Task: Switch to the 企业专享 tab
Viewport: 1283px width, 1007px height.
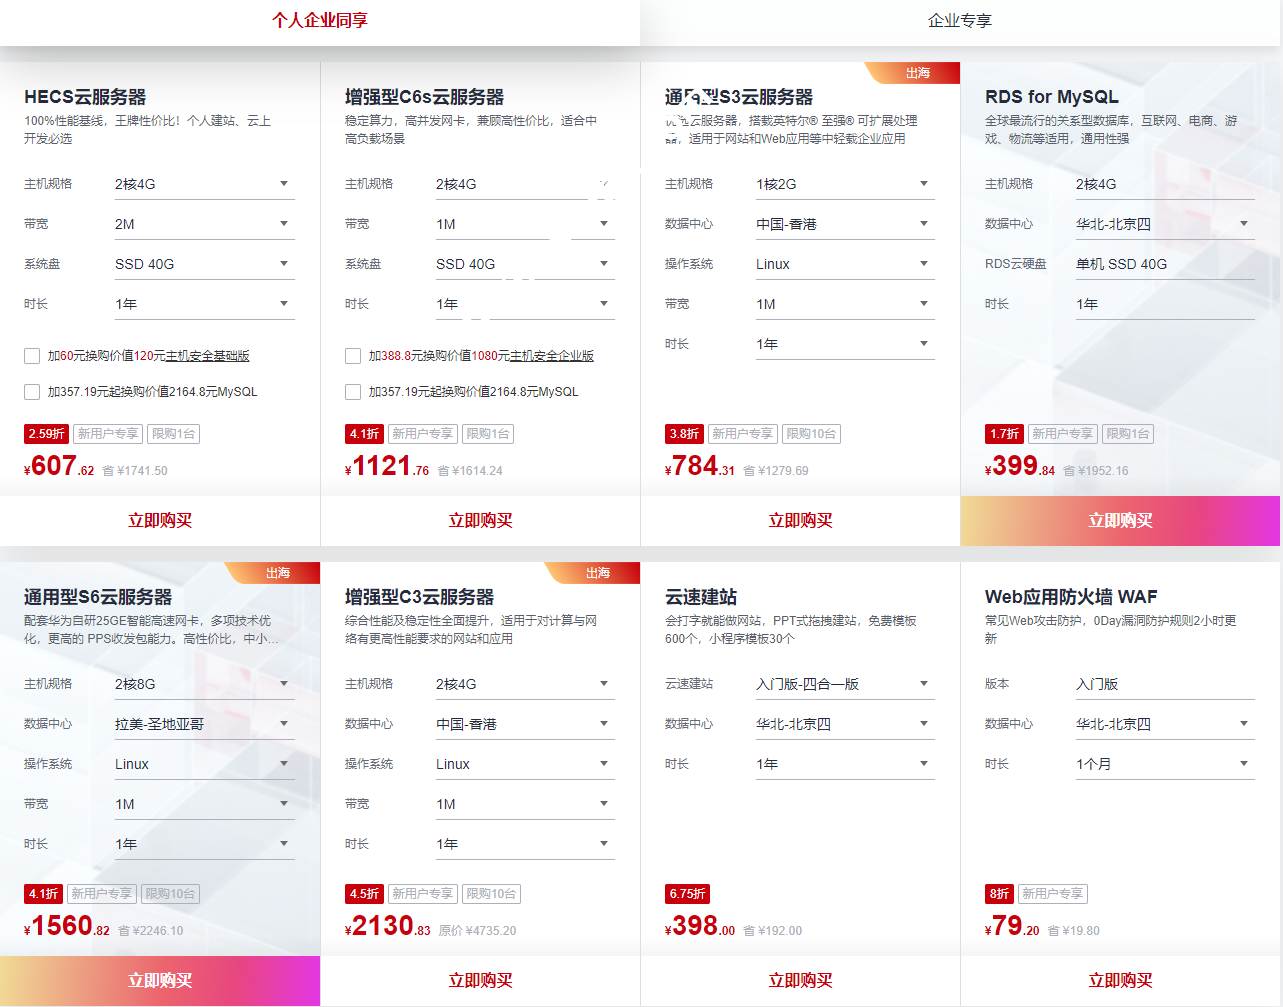Action: (960, 21)
